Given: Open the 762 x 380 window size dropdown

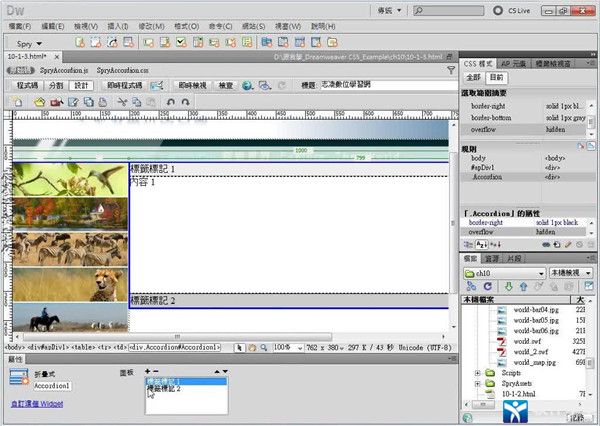Looking at the screenshot, I should [324, 348].
